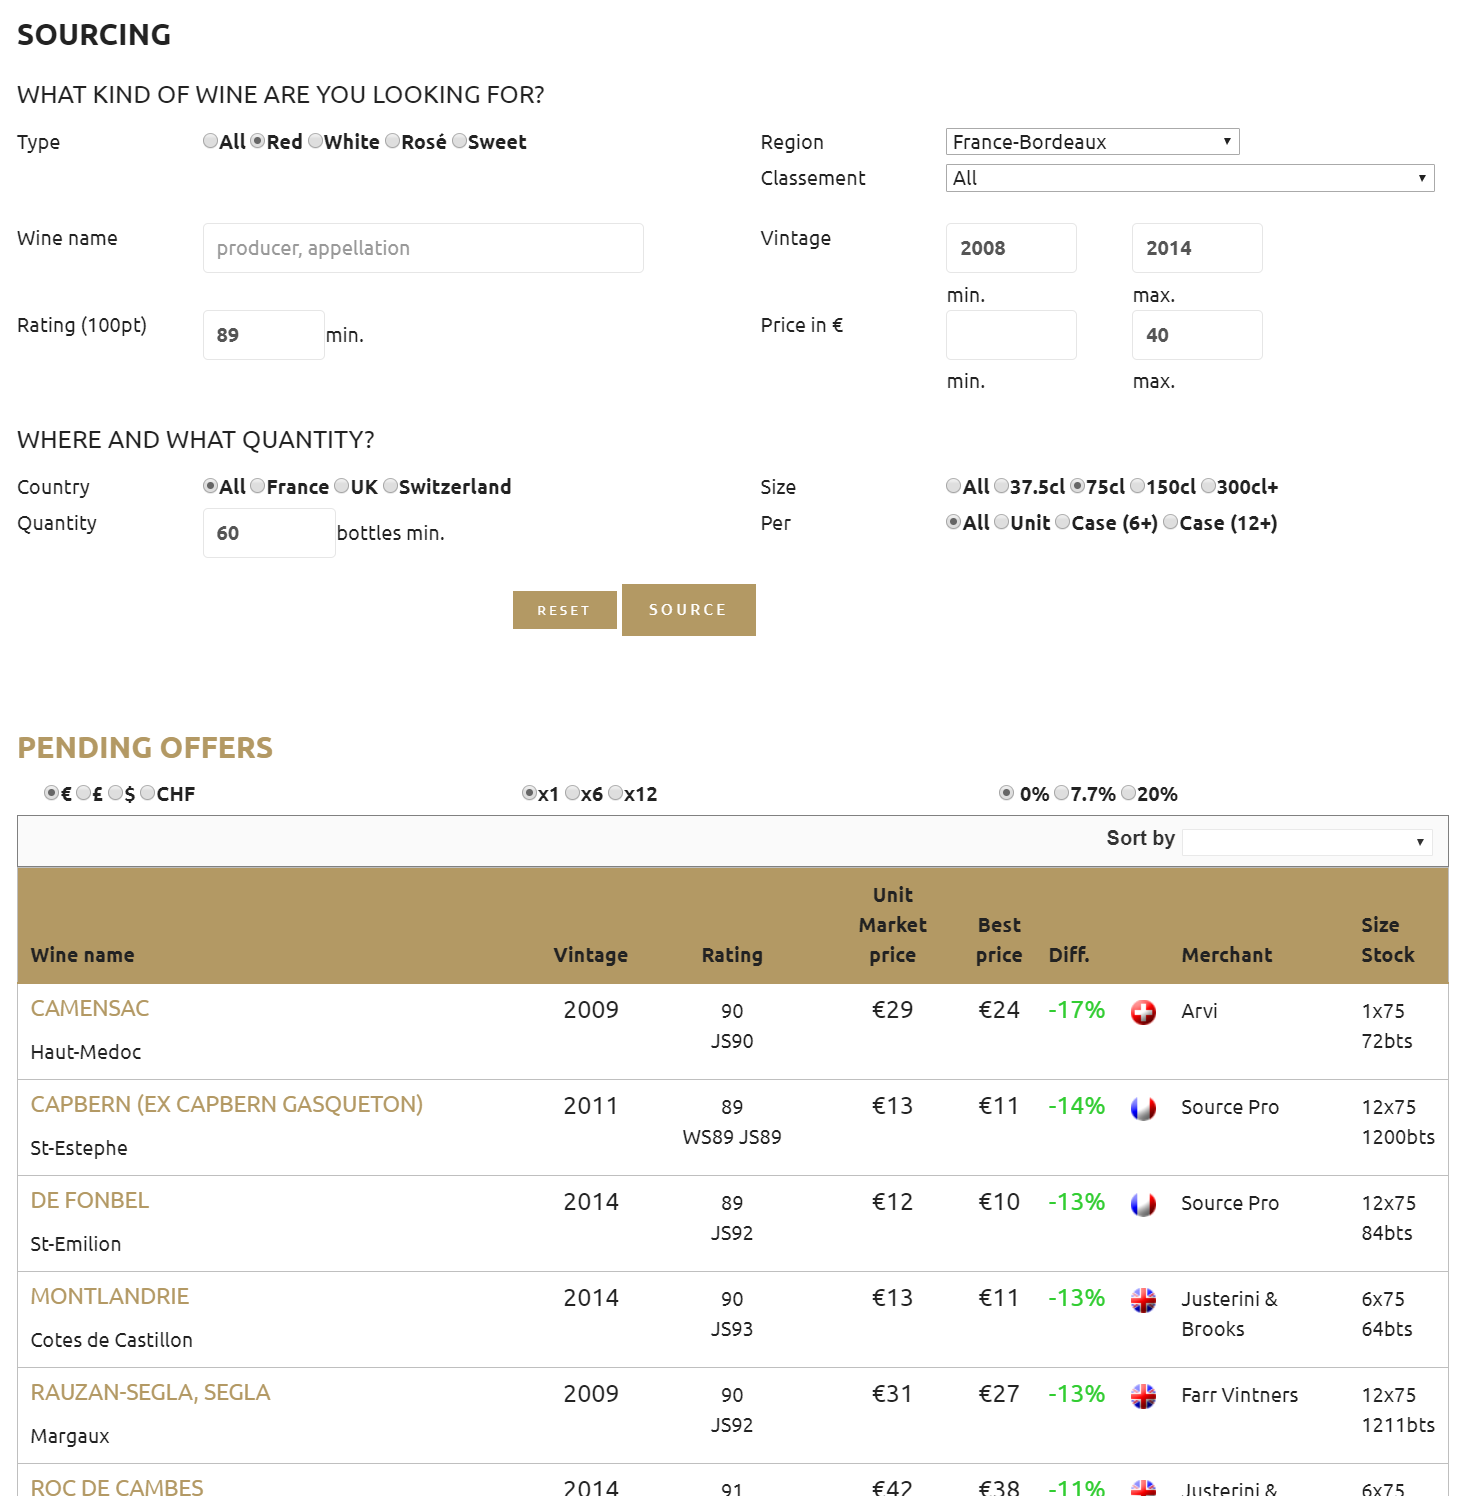
Task: Click the Size Stock column header
Action: point(1388,940)
